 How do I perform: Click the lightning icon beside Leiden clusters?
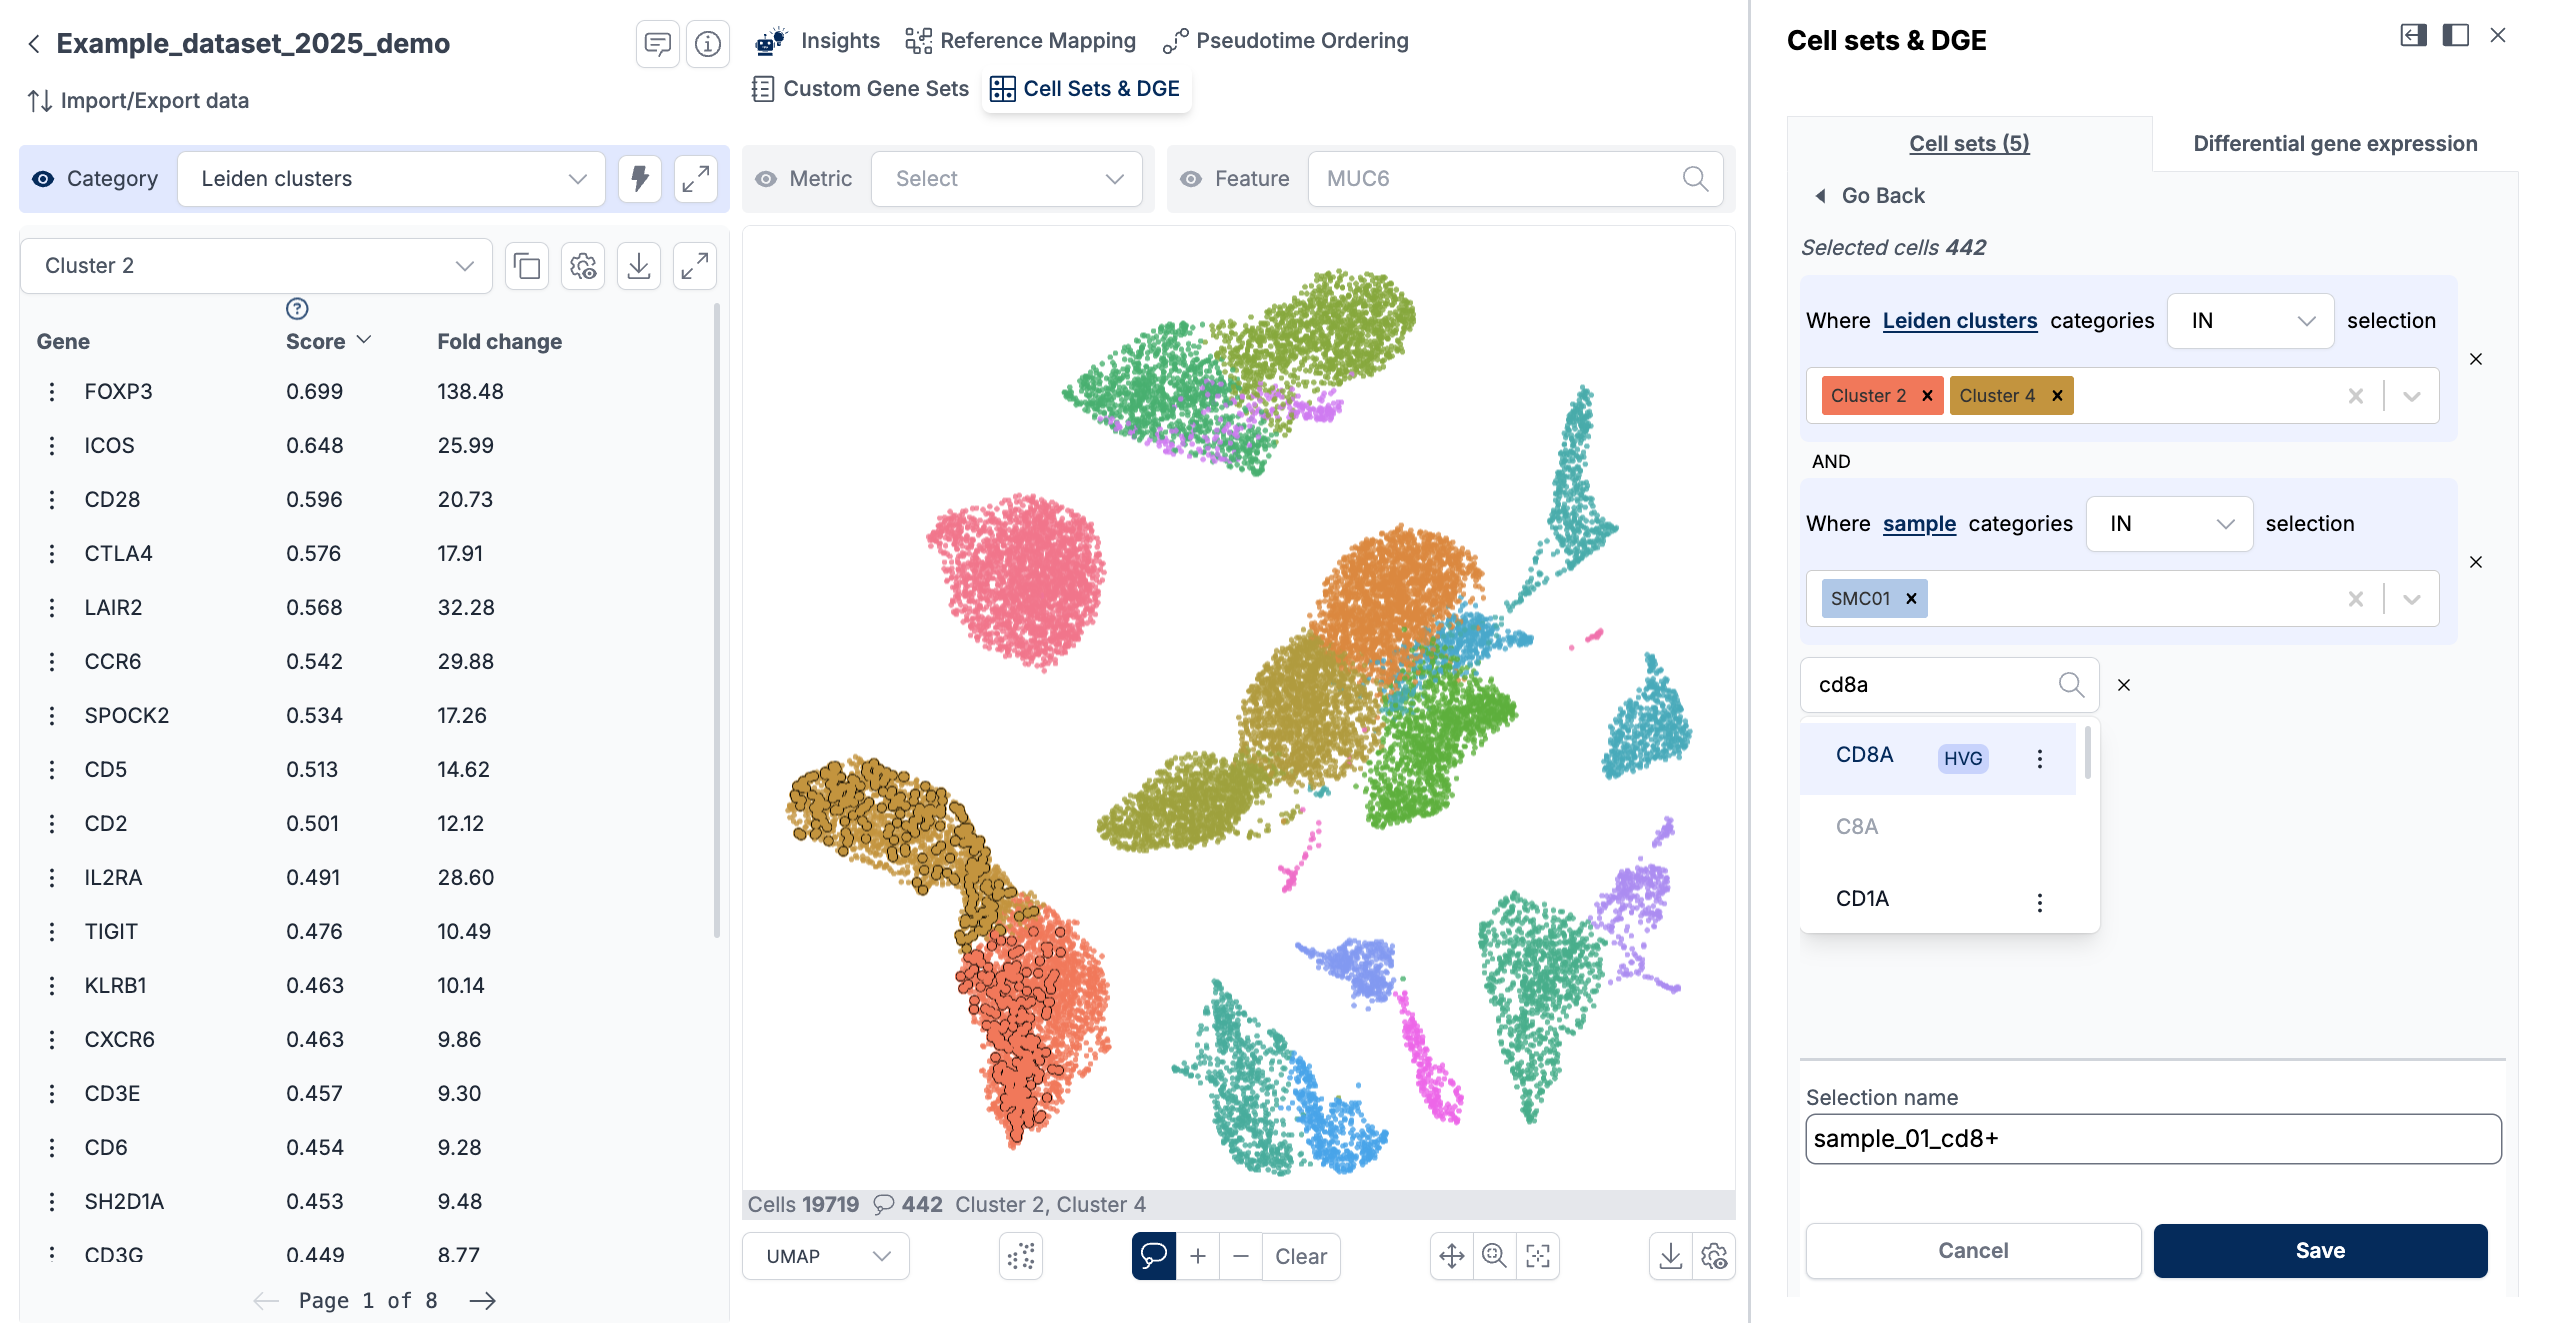point(640,178)
